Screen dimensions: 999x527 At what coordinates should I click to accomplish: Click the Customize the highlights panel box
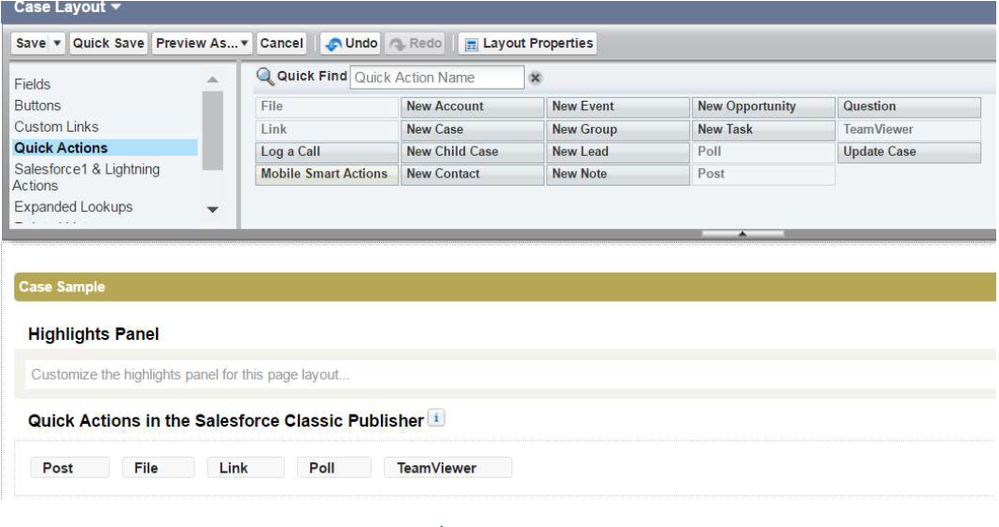510,375
